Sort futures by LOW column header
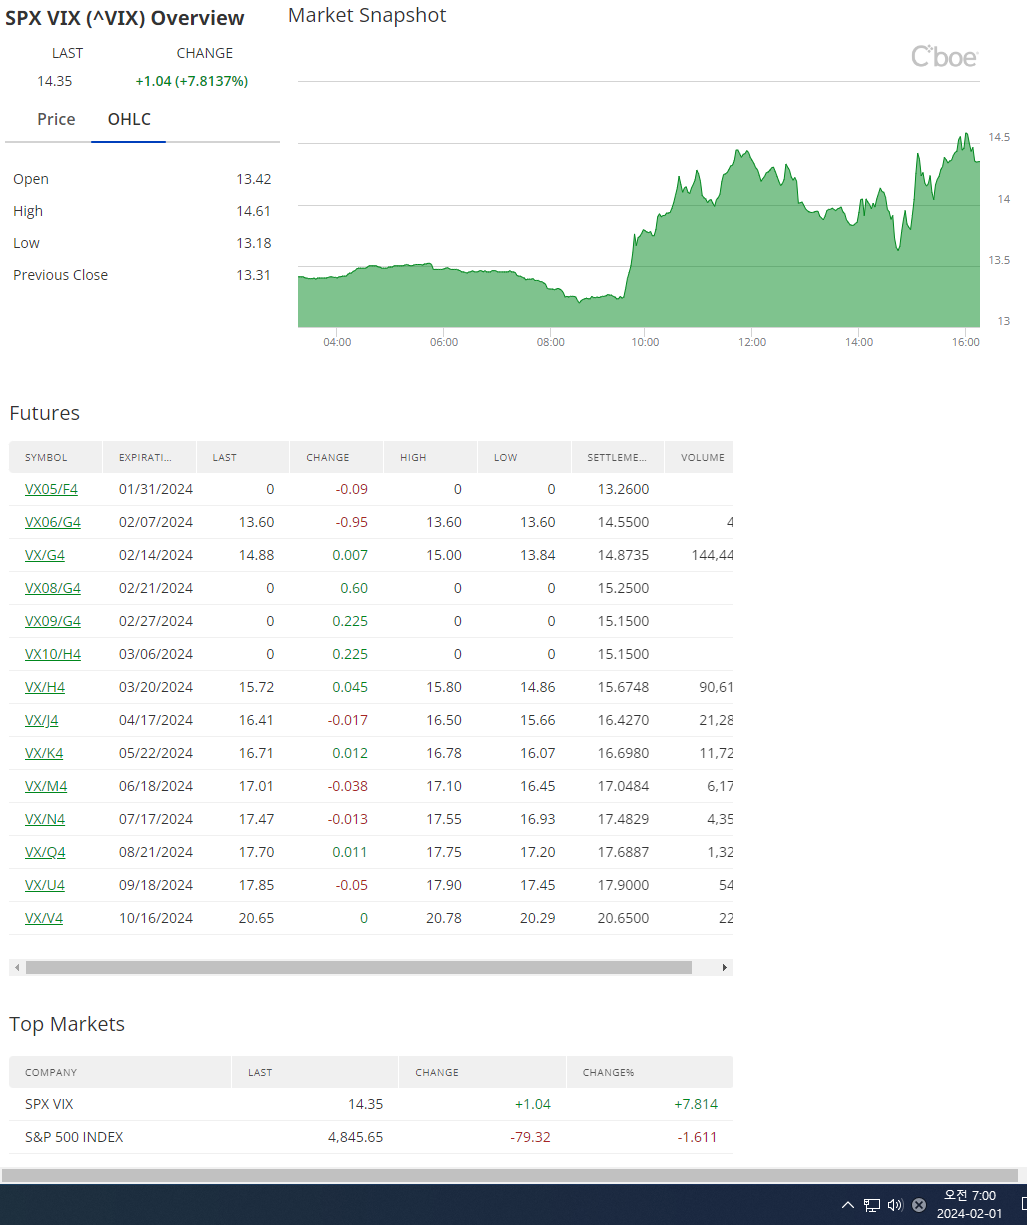1027x1225 pixels. tap(524, 457)
